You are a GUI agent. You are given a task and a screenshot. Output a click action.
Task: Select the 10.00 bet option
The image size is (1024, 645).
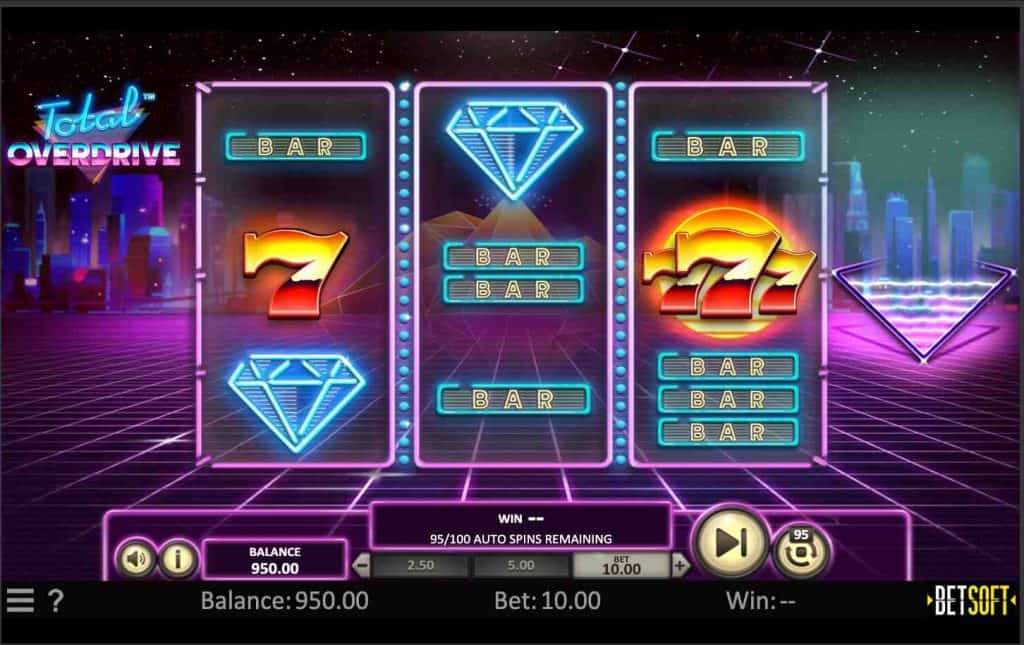point(621,565)
